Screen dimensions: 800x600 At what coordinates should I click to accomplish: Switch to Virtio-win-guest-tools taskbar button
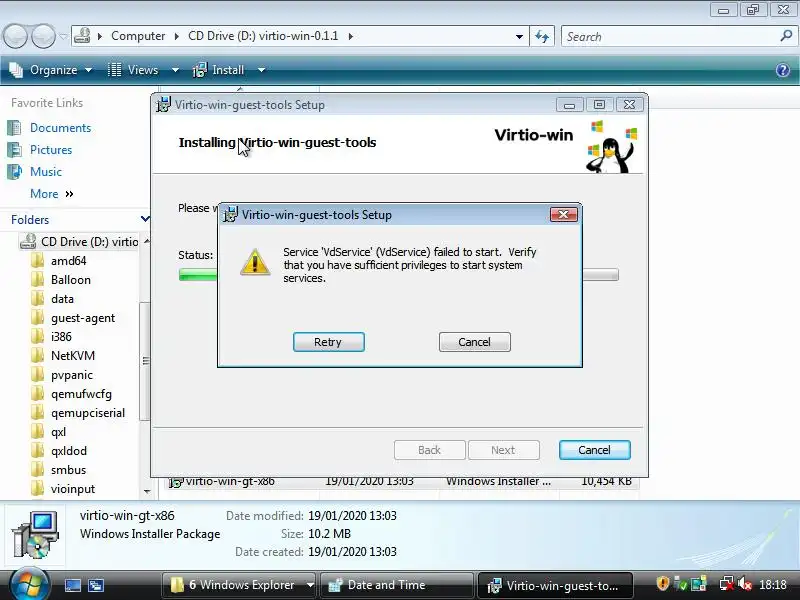(555, 585)
